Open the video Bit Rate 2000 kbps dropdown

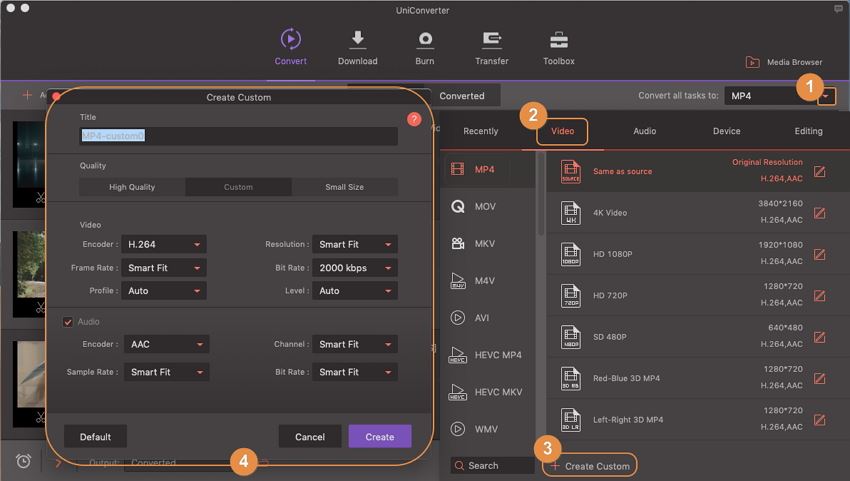click(355, 268)
